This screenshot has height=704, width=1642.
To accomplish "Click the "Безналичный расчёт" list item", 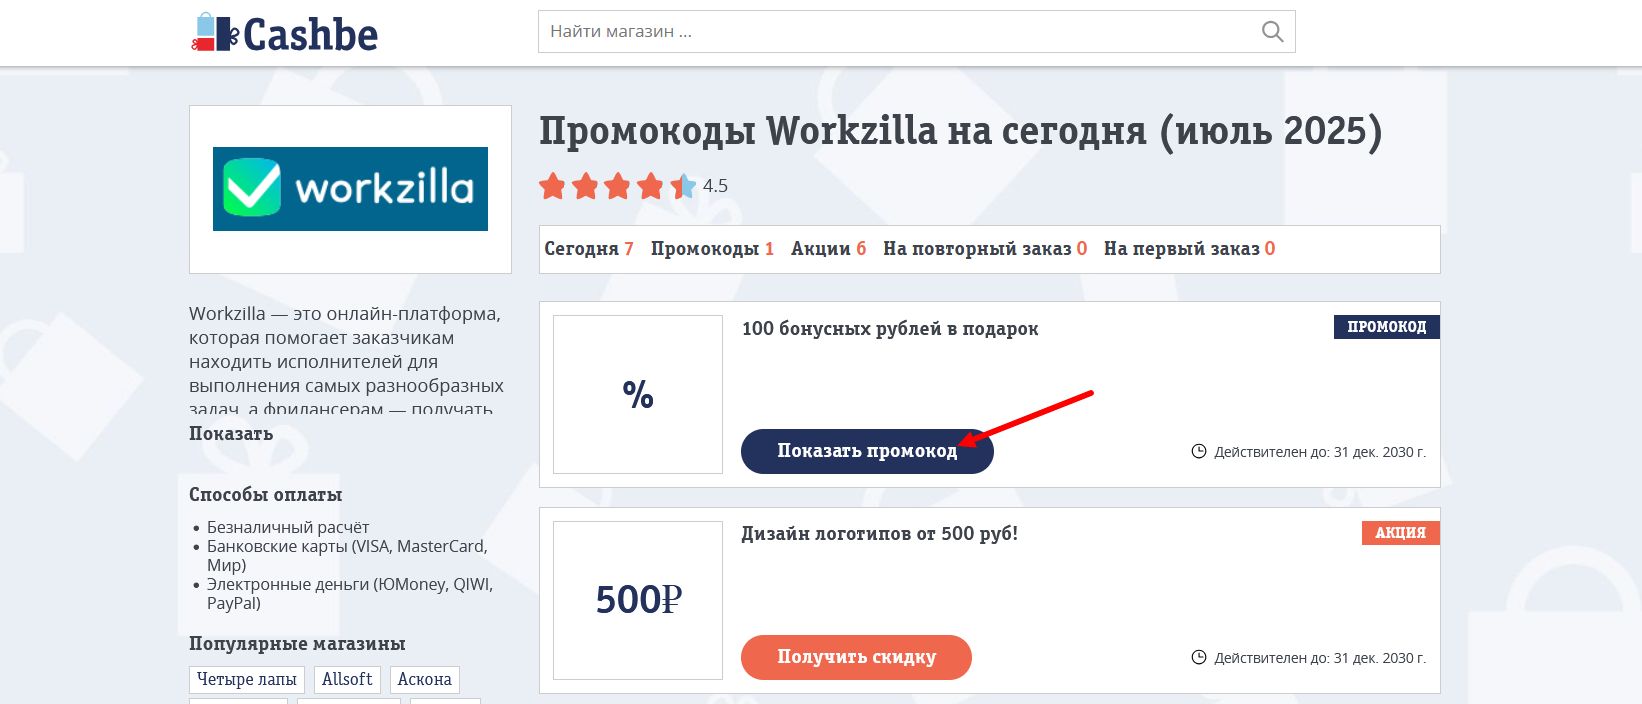I will pyautogui.click(x=288, y=527).
